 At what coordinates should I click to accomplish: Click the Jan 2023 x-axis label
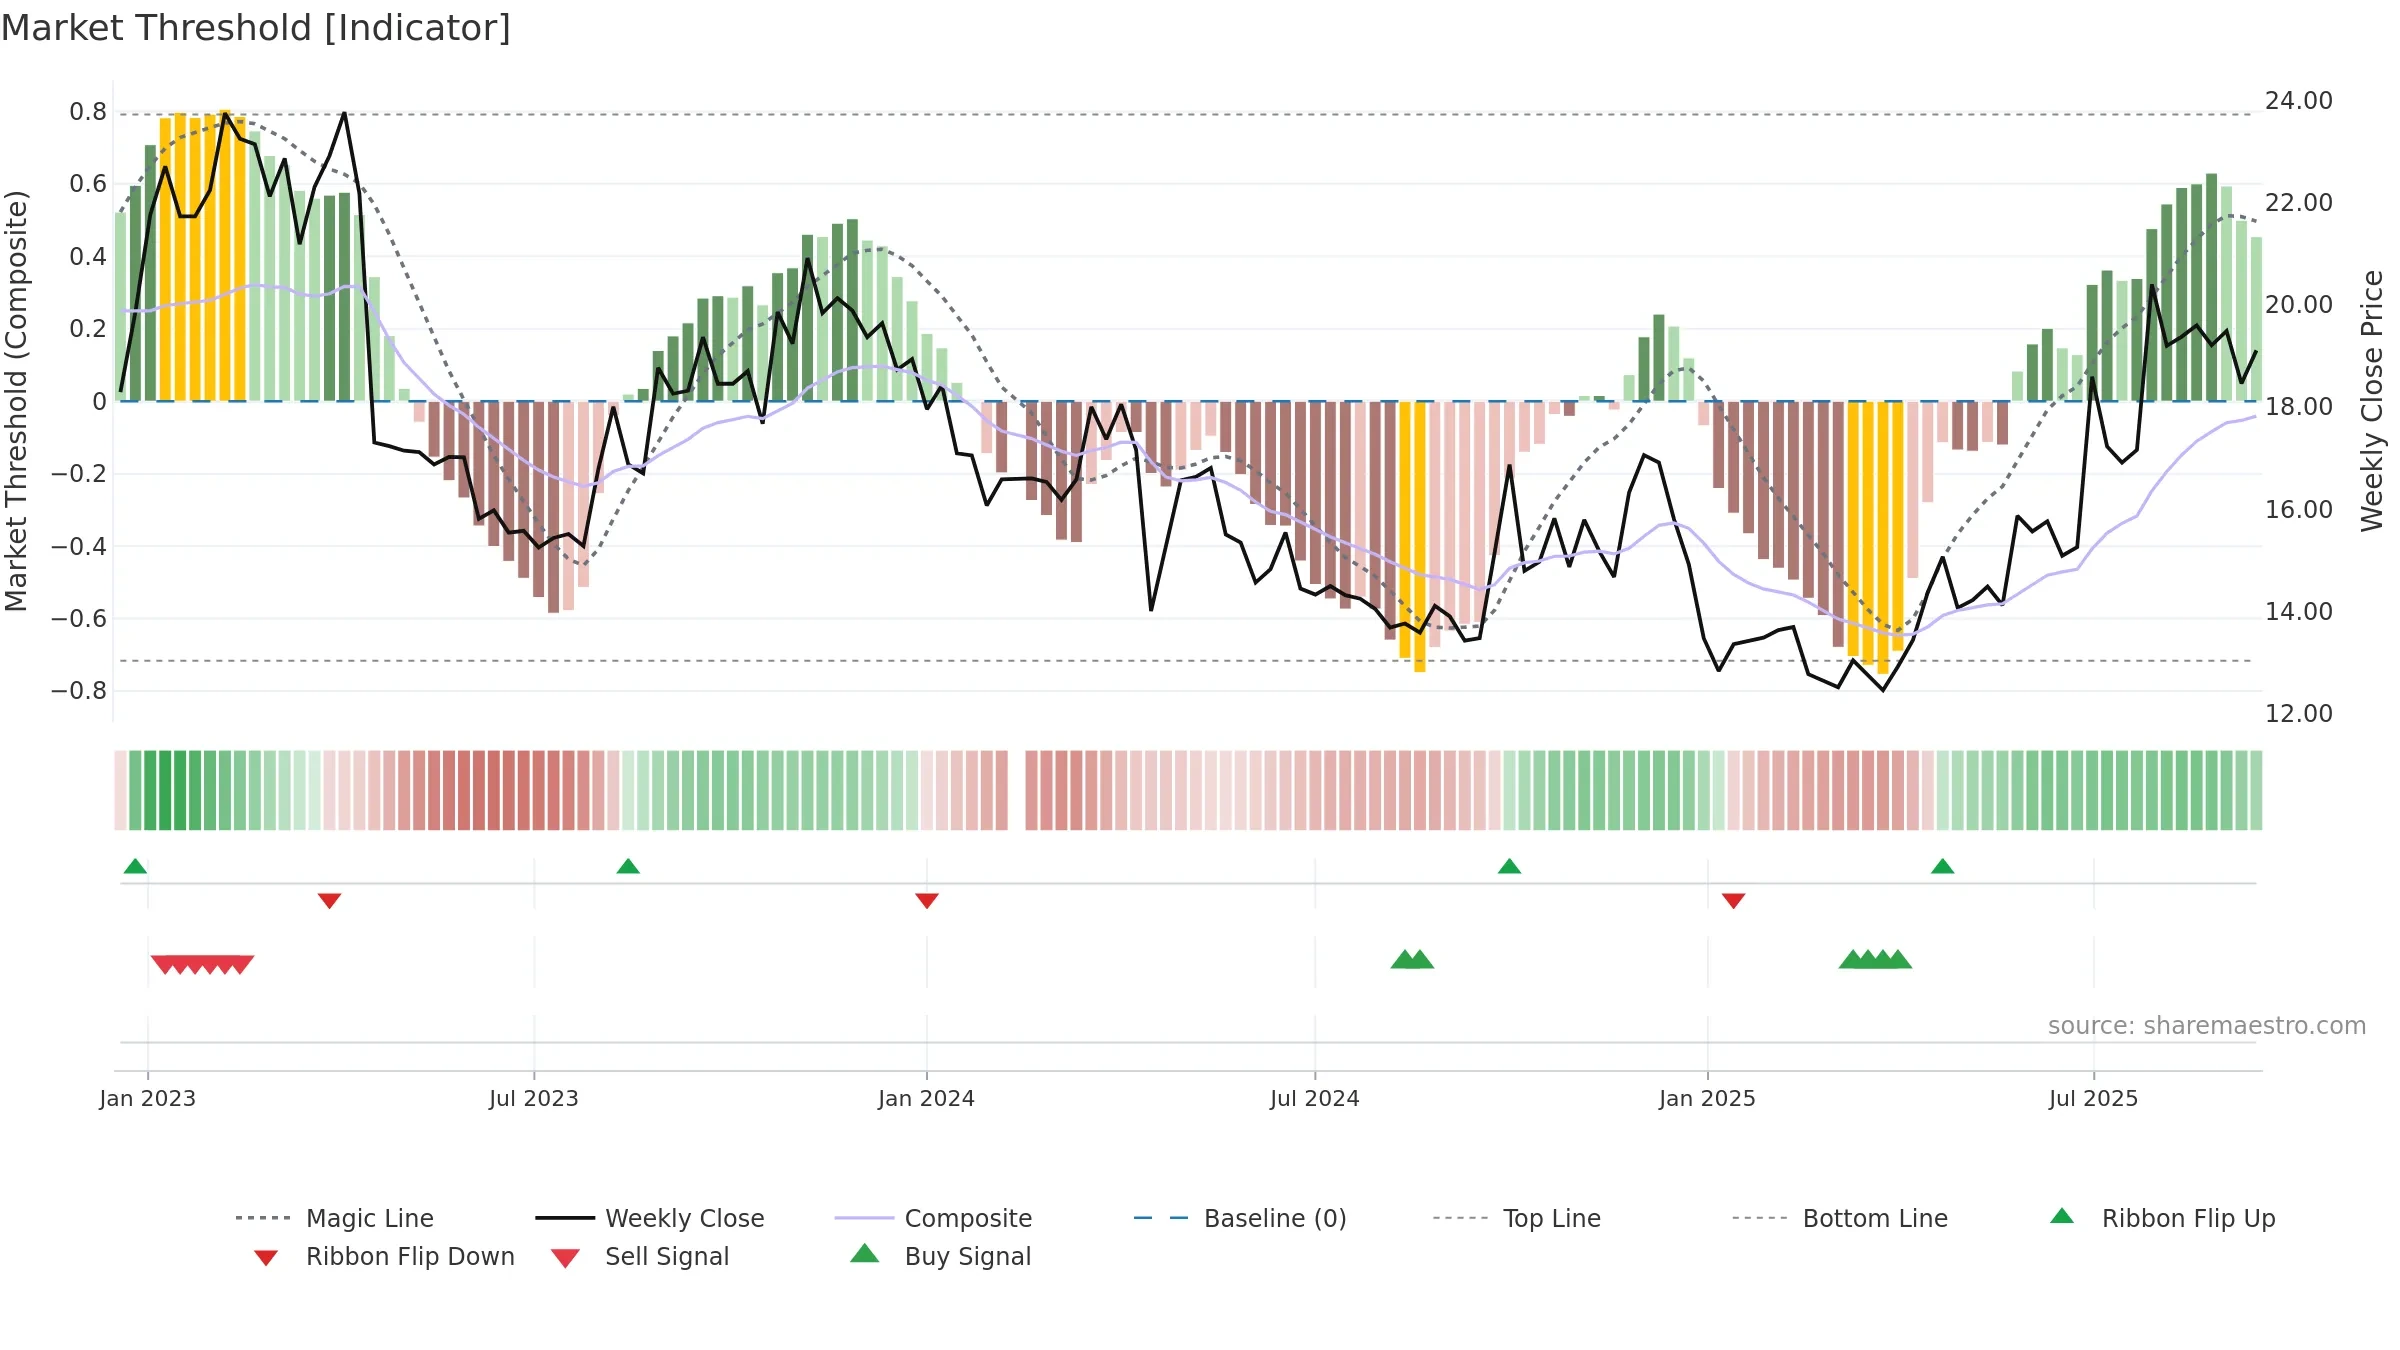click(148, 1098)
